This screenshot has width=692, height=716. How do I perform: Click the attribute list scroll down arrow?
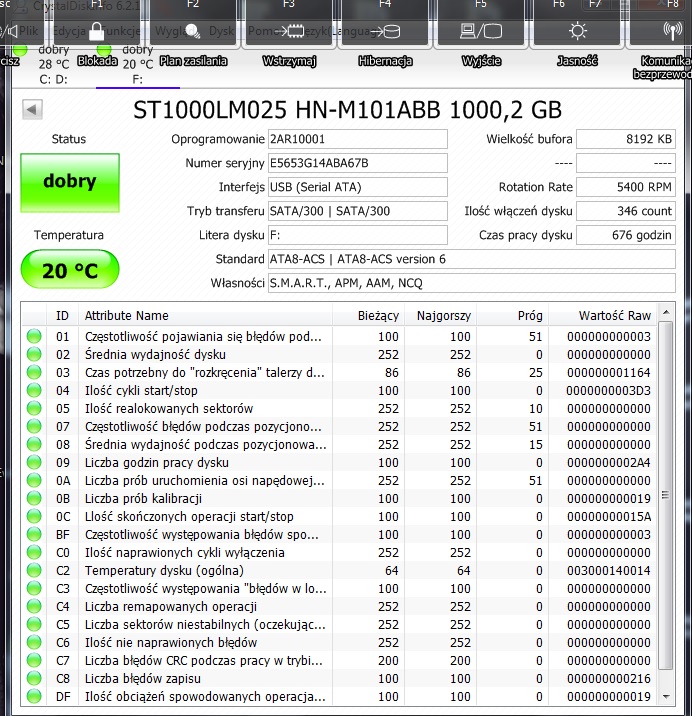pyautogui.click(x=666, y=697)
